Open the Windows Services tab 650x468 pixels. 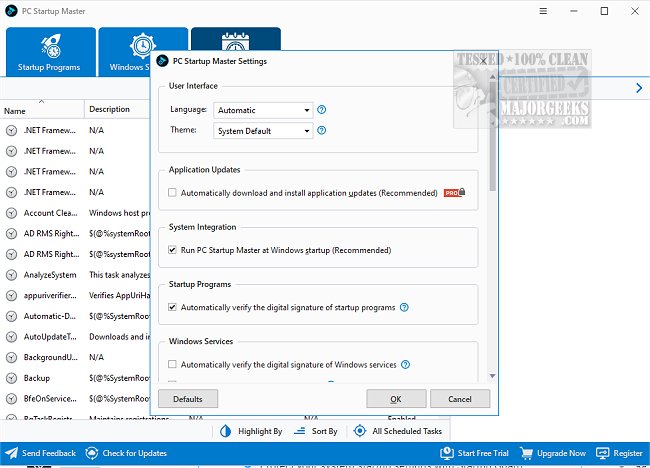(143, 52)
